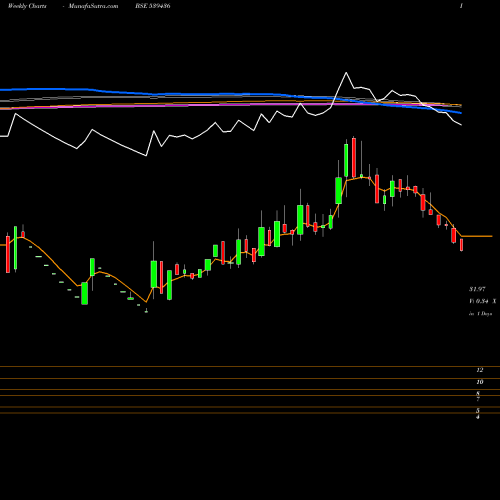This screenshot has width=500, height=500.
Task: Click the 'MunafaSutra.com' label
Action: tap(93, 6)
